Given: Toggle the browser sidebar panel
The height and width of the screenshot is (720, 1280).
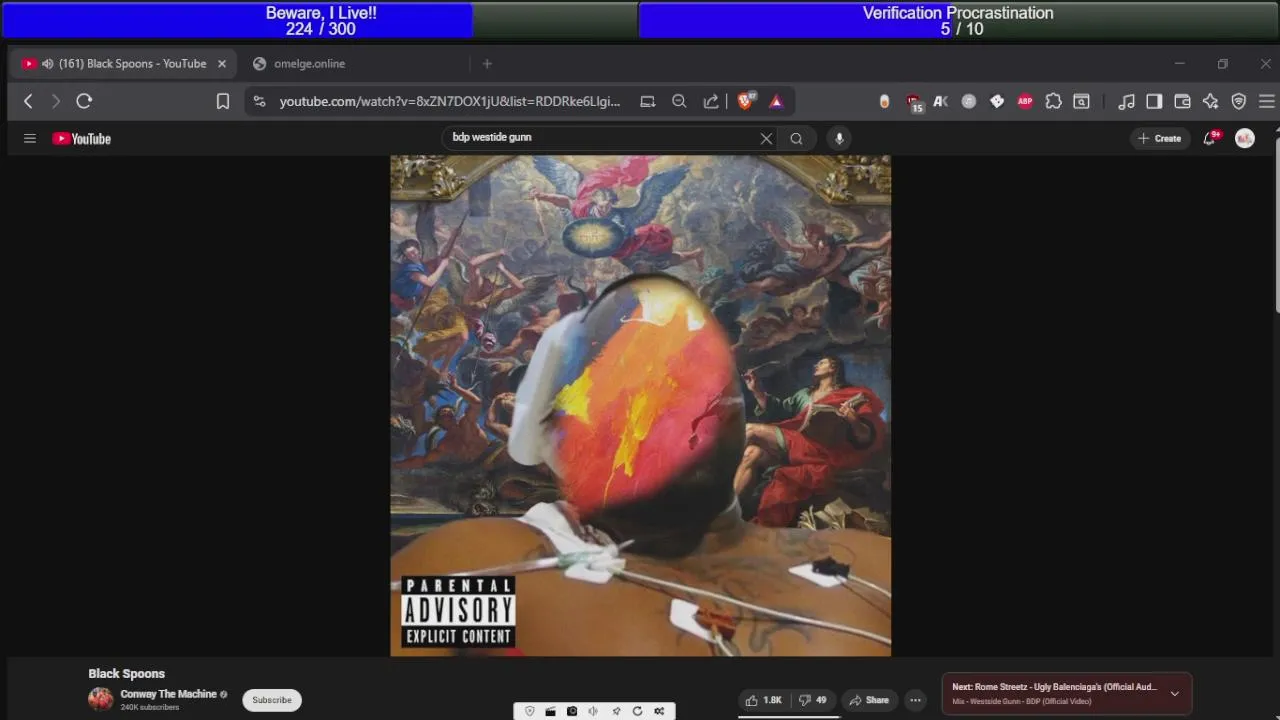Looking at the screenshot, I should (x=1154, y=101).
